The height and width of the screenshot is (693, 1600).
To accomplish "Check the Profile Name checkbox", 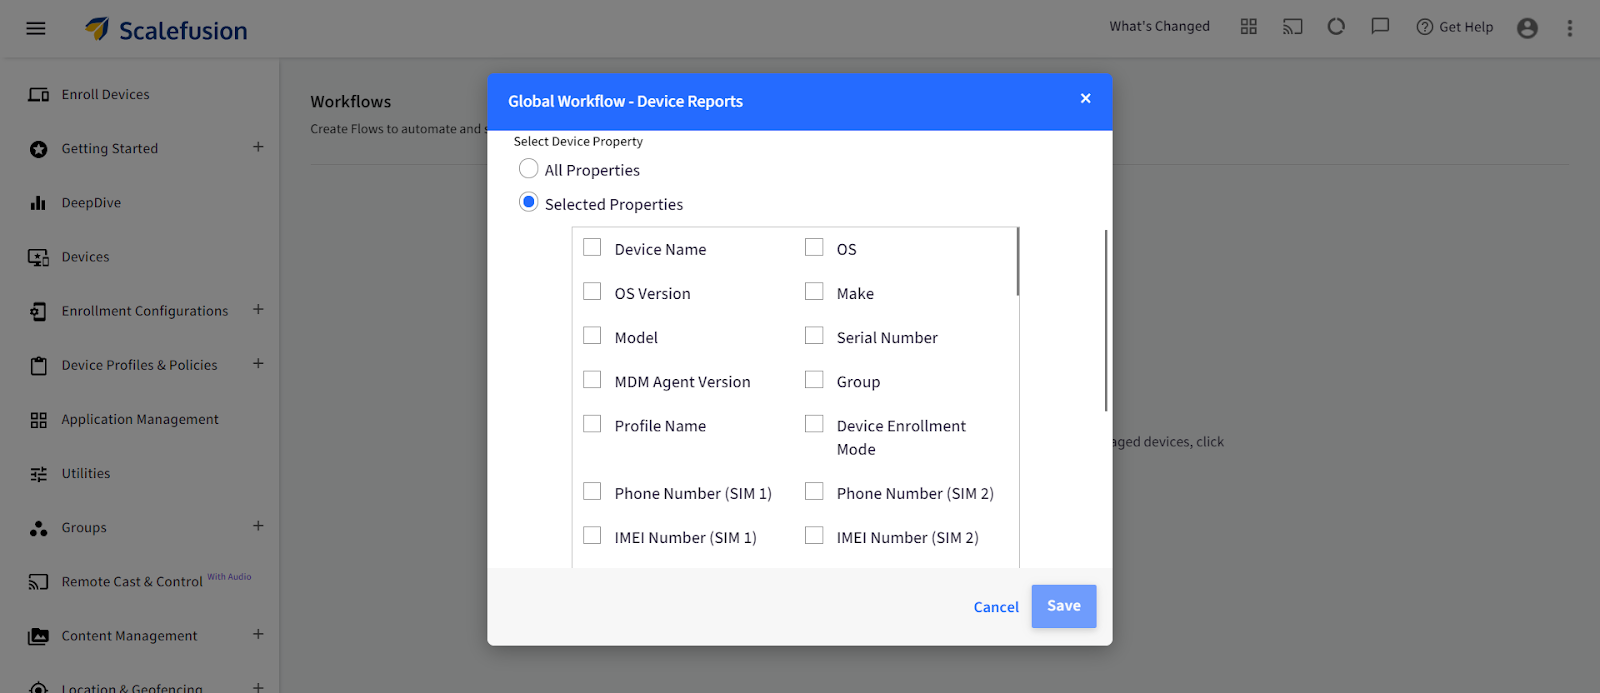I will (x=592, y=423).
